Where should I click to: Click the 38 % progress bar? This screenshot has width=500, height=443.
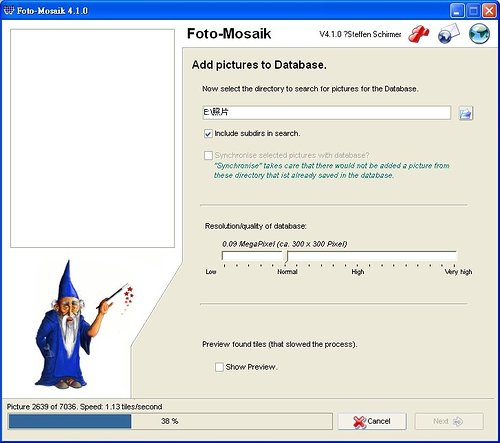tap(170, 421)
